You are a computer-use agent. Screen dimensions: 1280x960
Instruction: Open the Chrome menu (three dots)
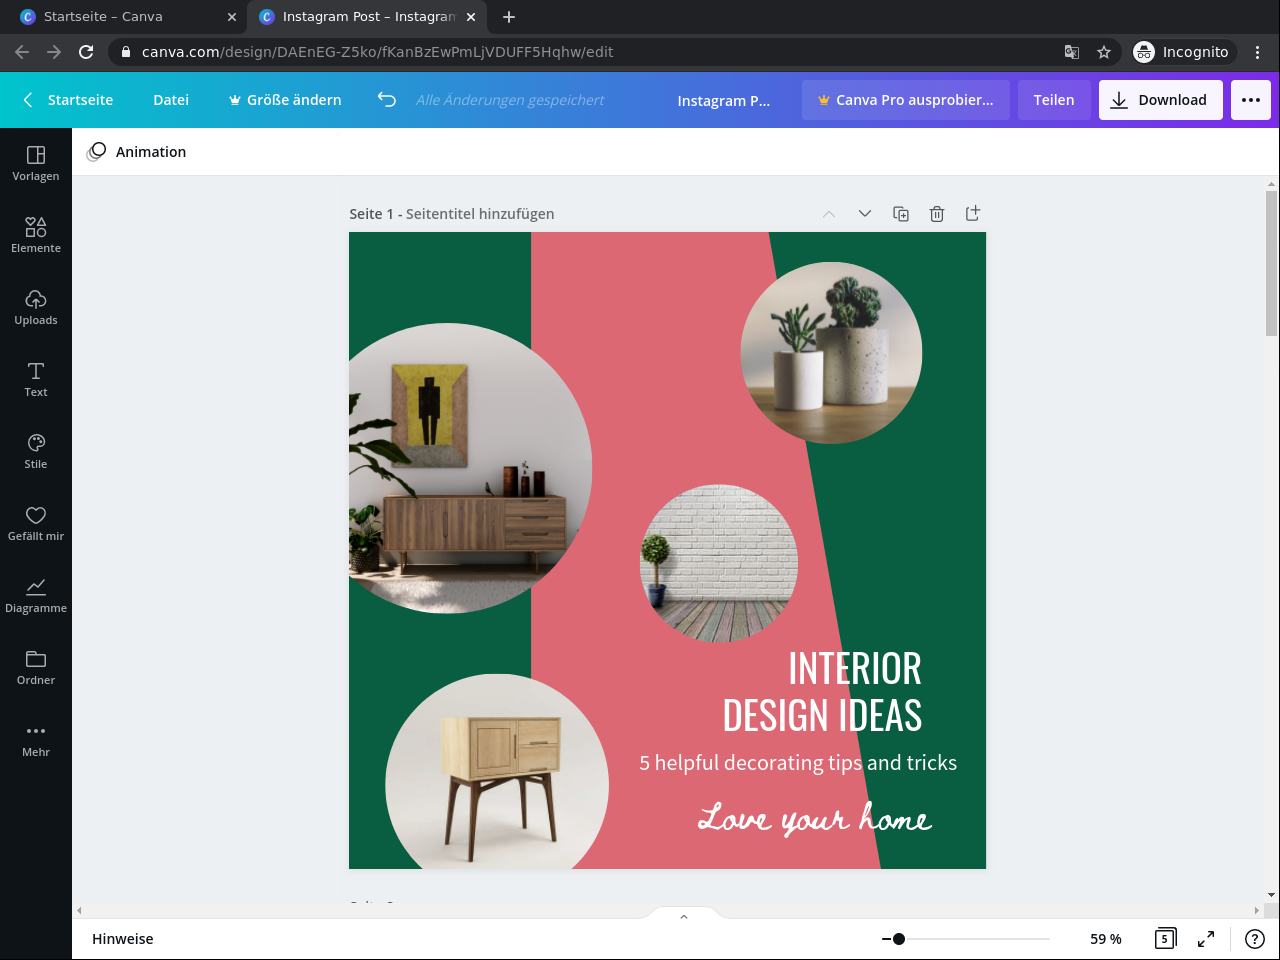(x=1258, y=52)
